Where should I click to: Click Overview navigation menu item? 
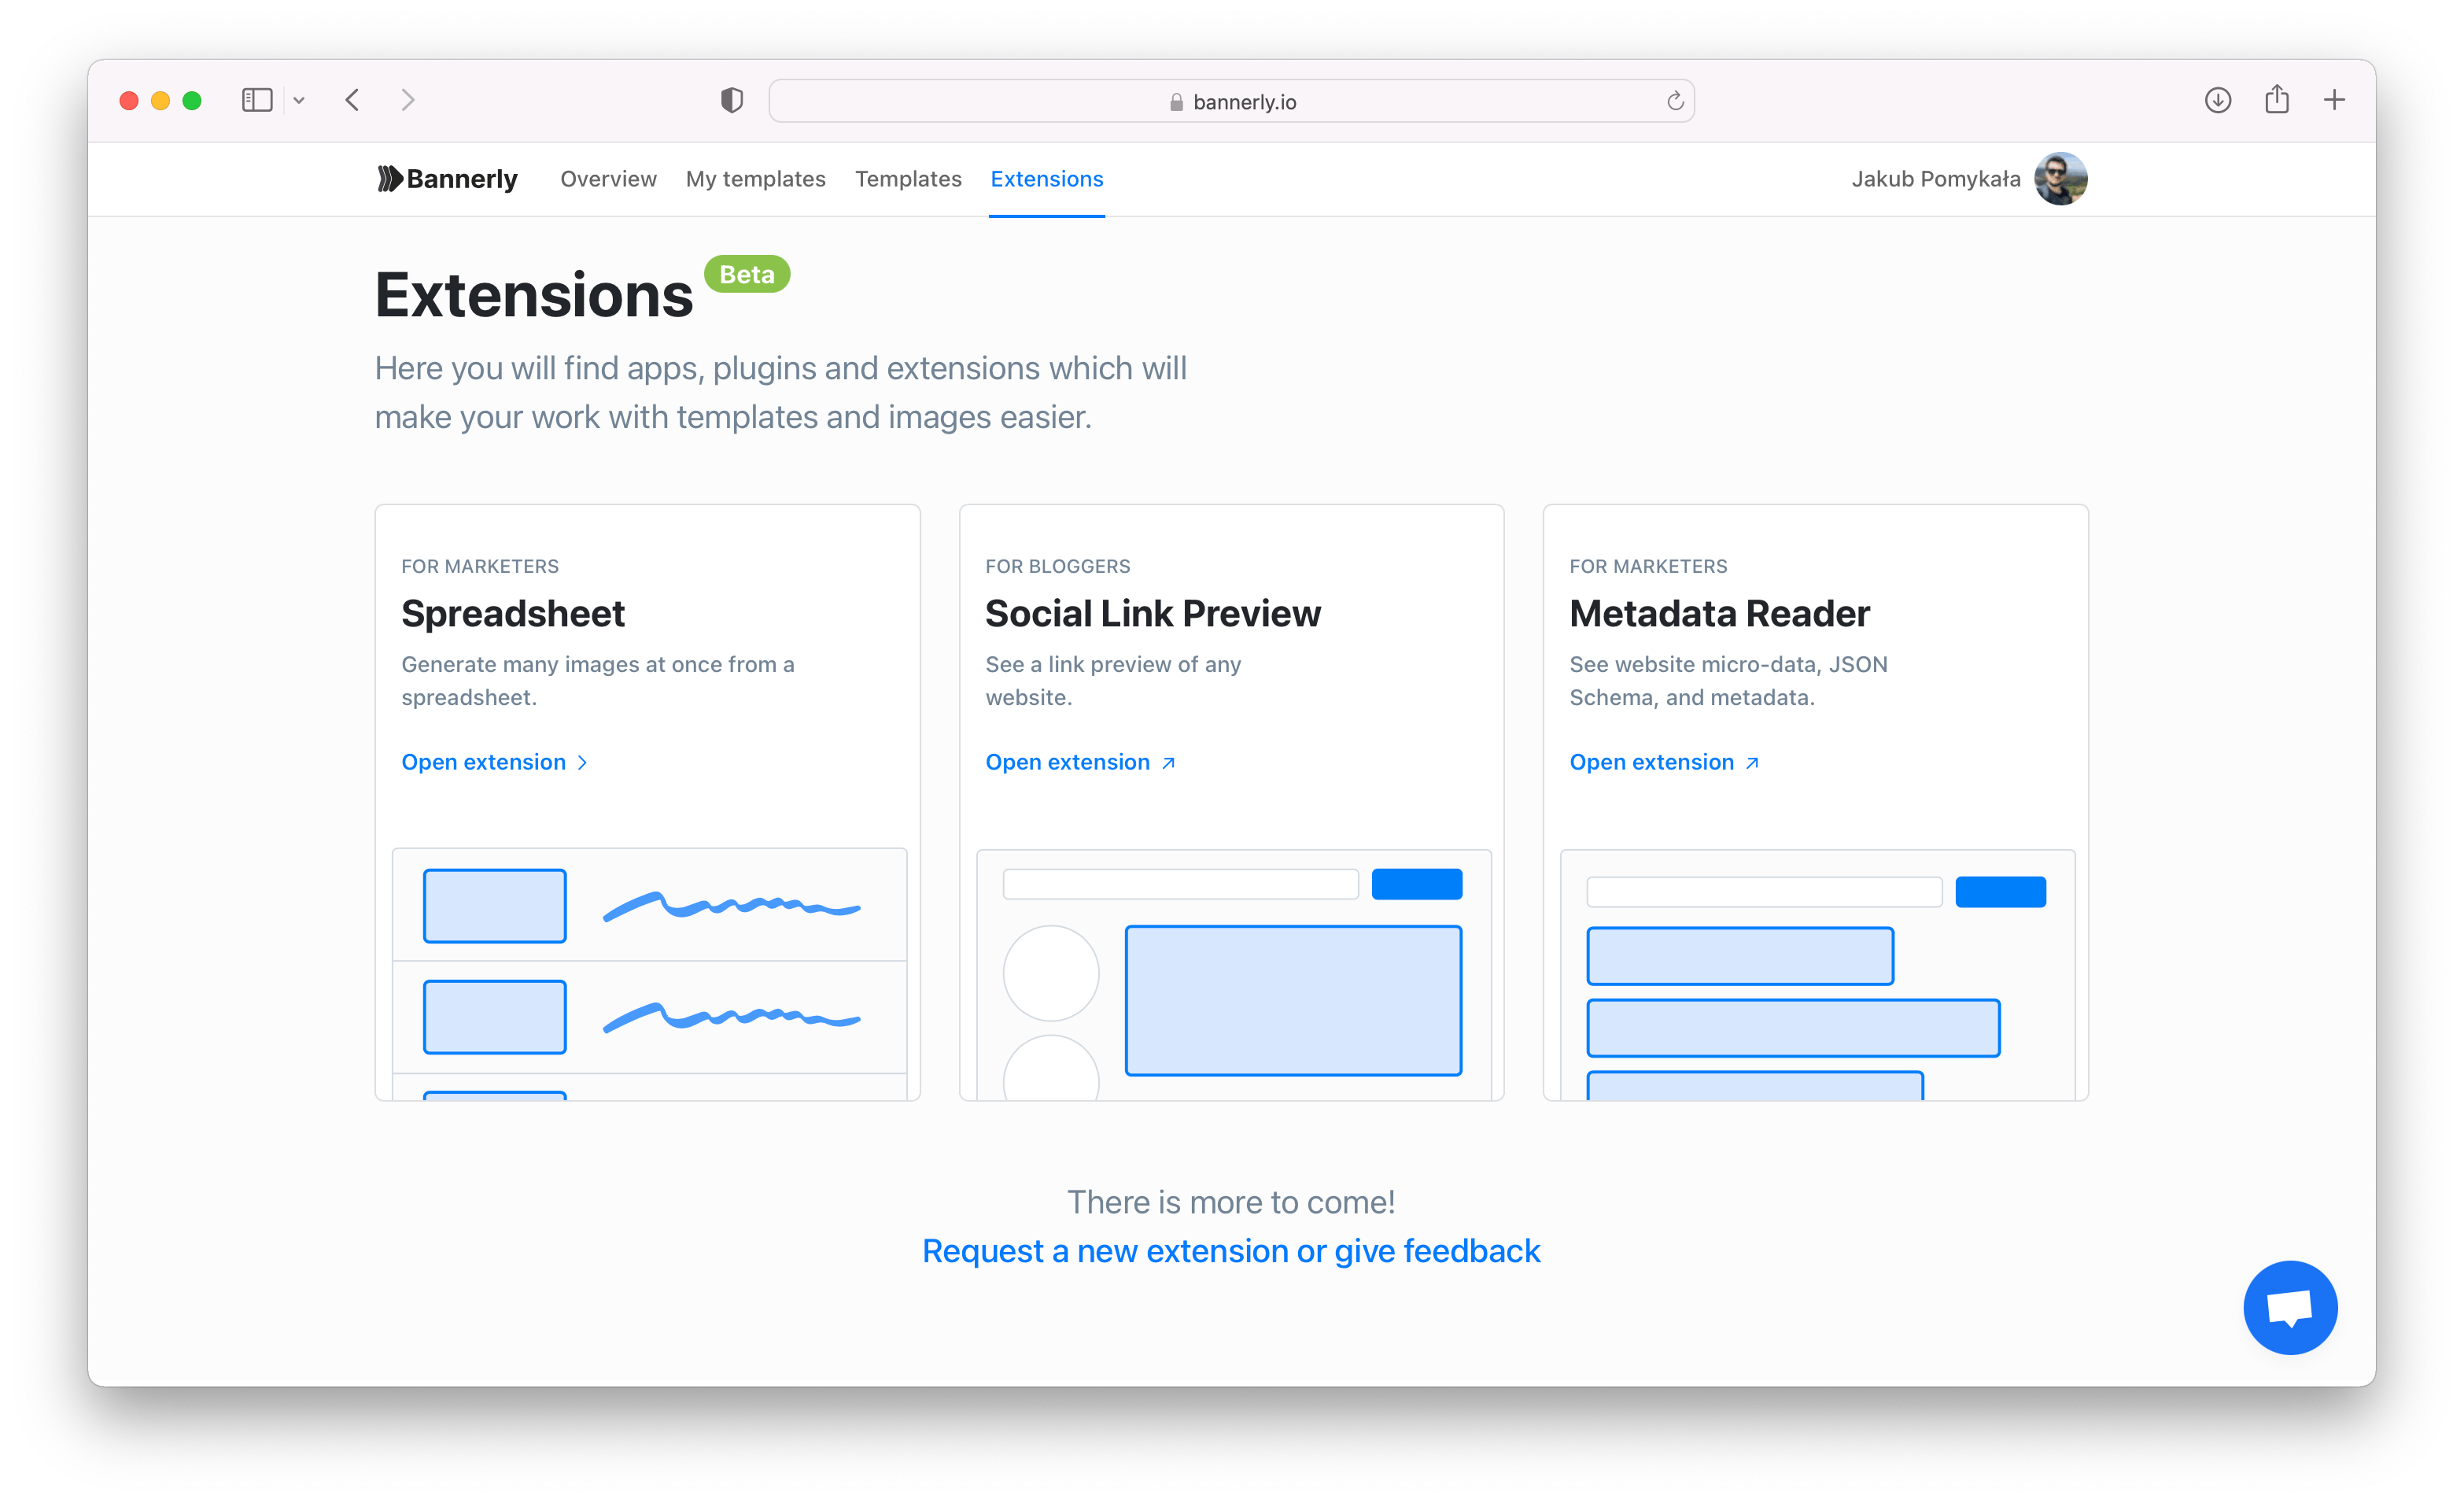[607, 178]
